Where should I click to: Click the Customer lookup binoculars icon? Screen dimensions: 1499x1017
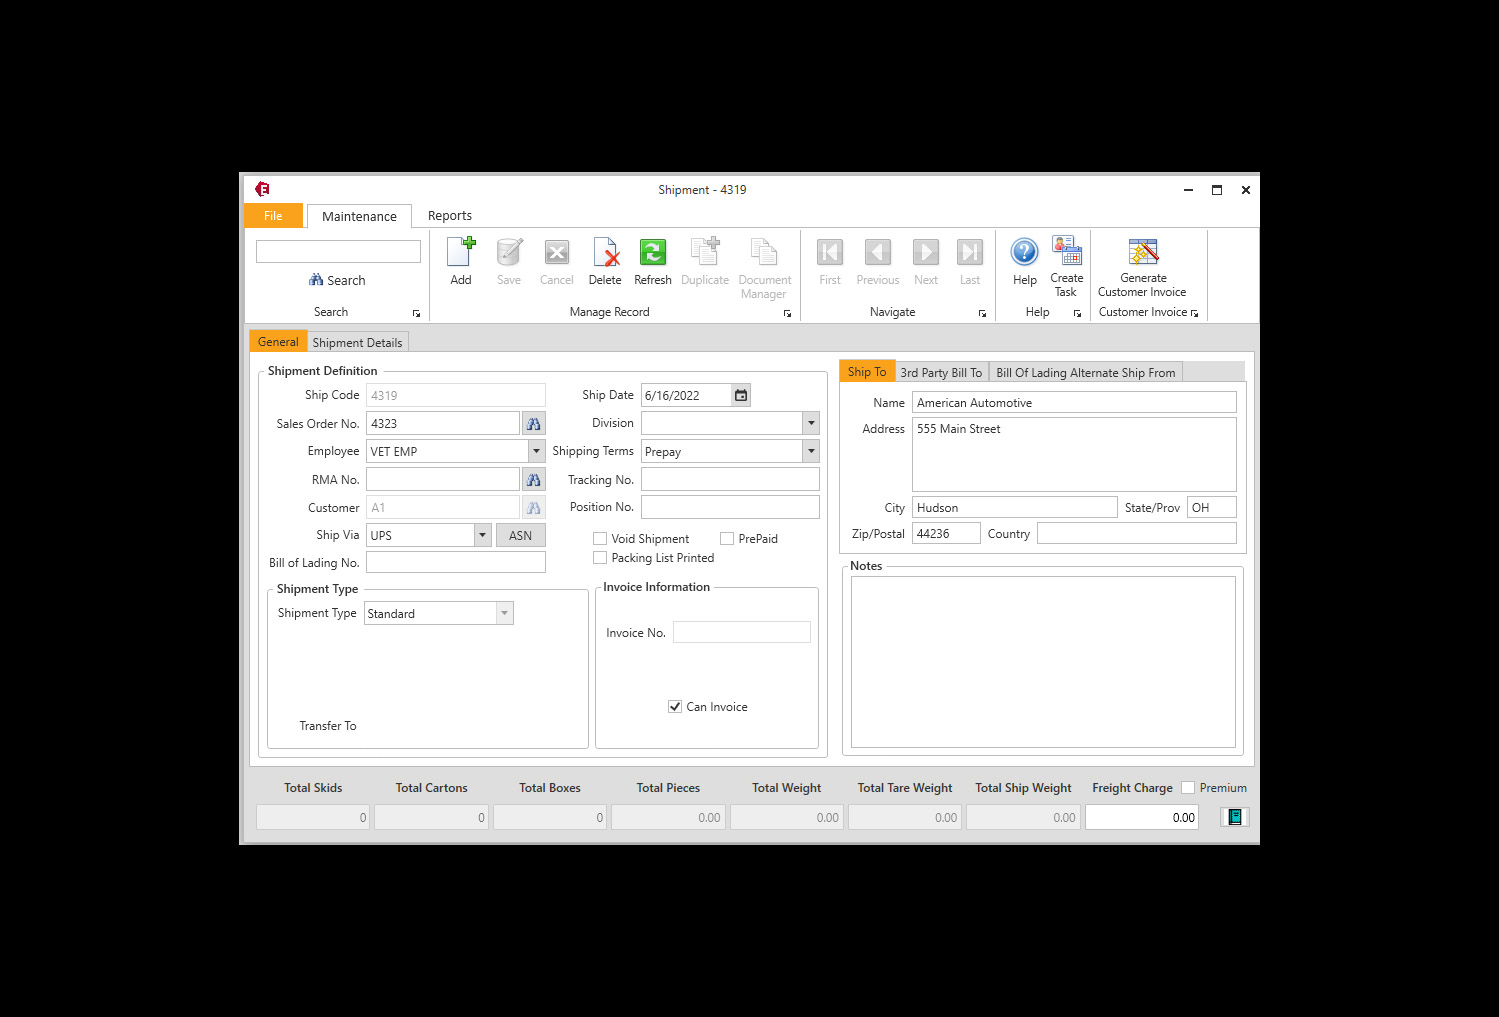(533, 507)
